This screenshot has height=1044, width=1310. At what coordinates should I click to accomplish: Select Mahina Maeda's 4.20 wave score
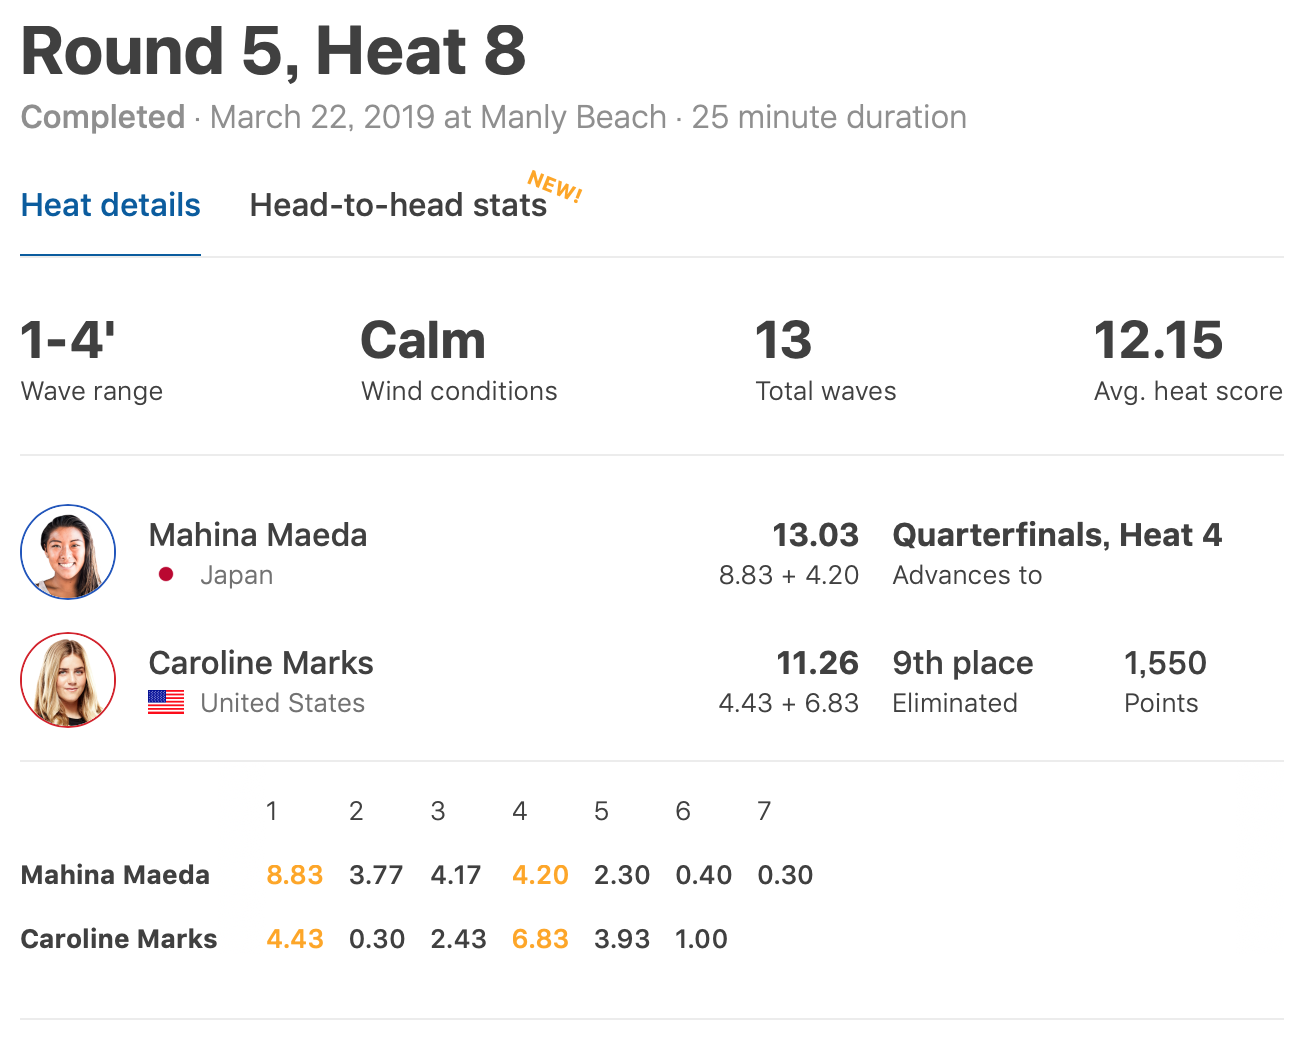click(x=540, y=875)
